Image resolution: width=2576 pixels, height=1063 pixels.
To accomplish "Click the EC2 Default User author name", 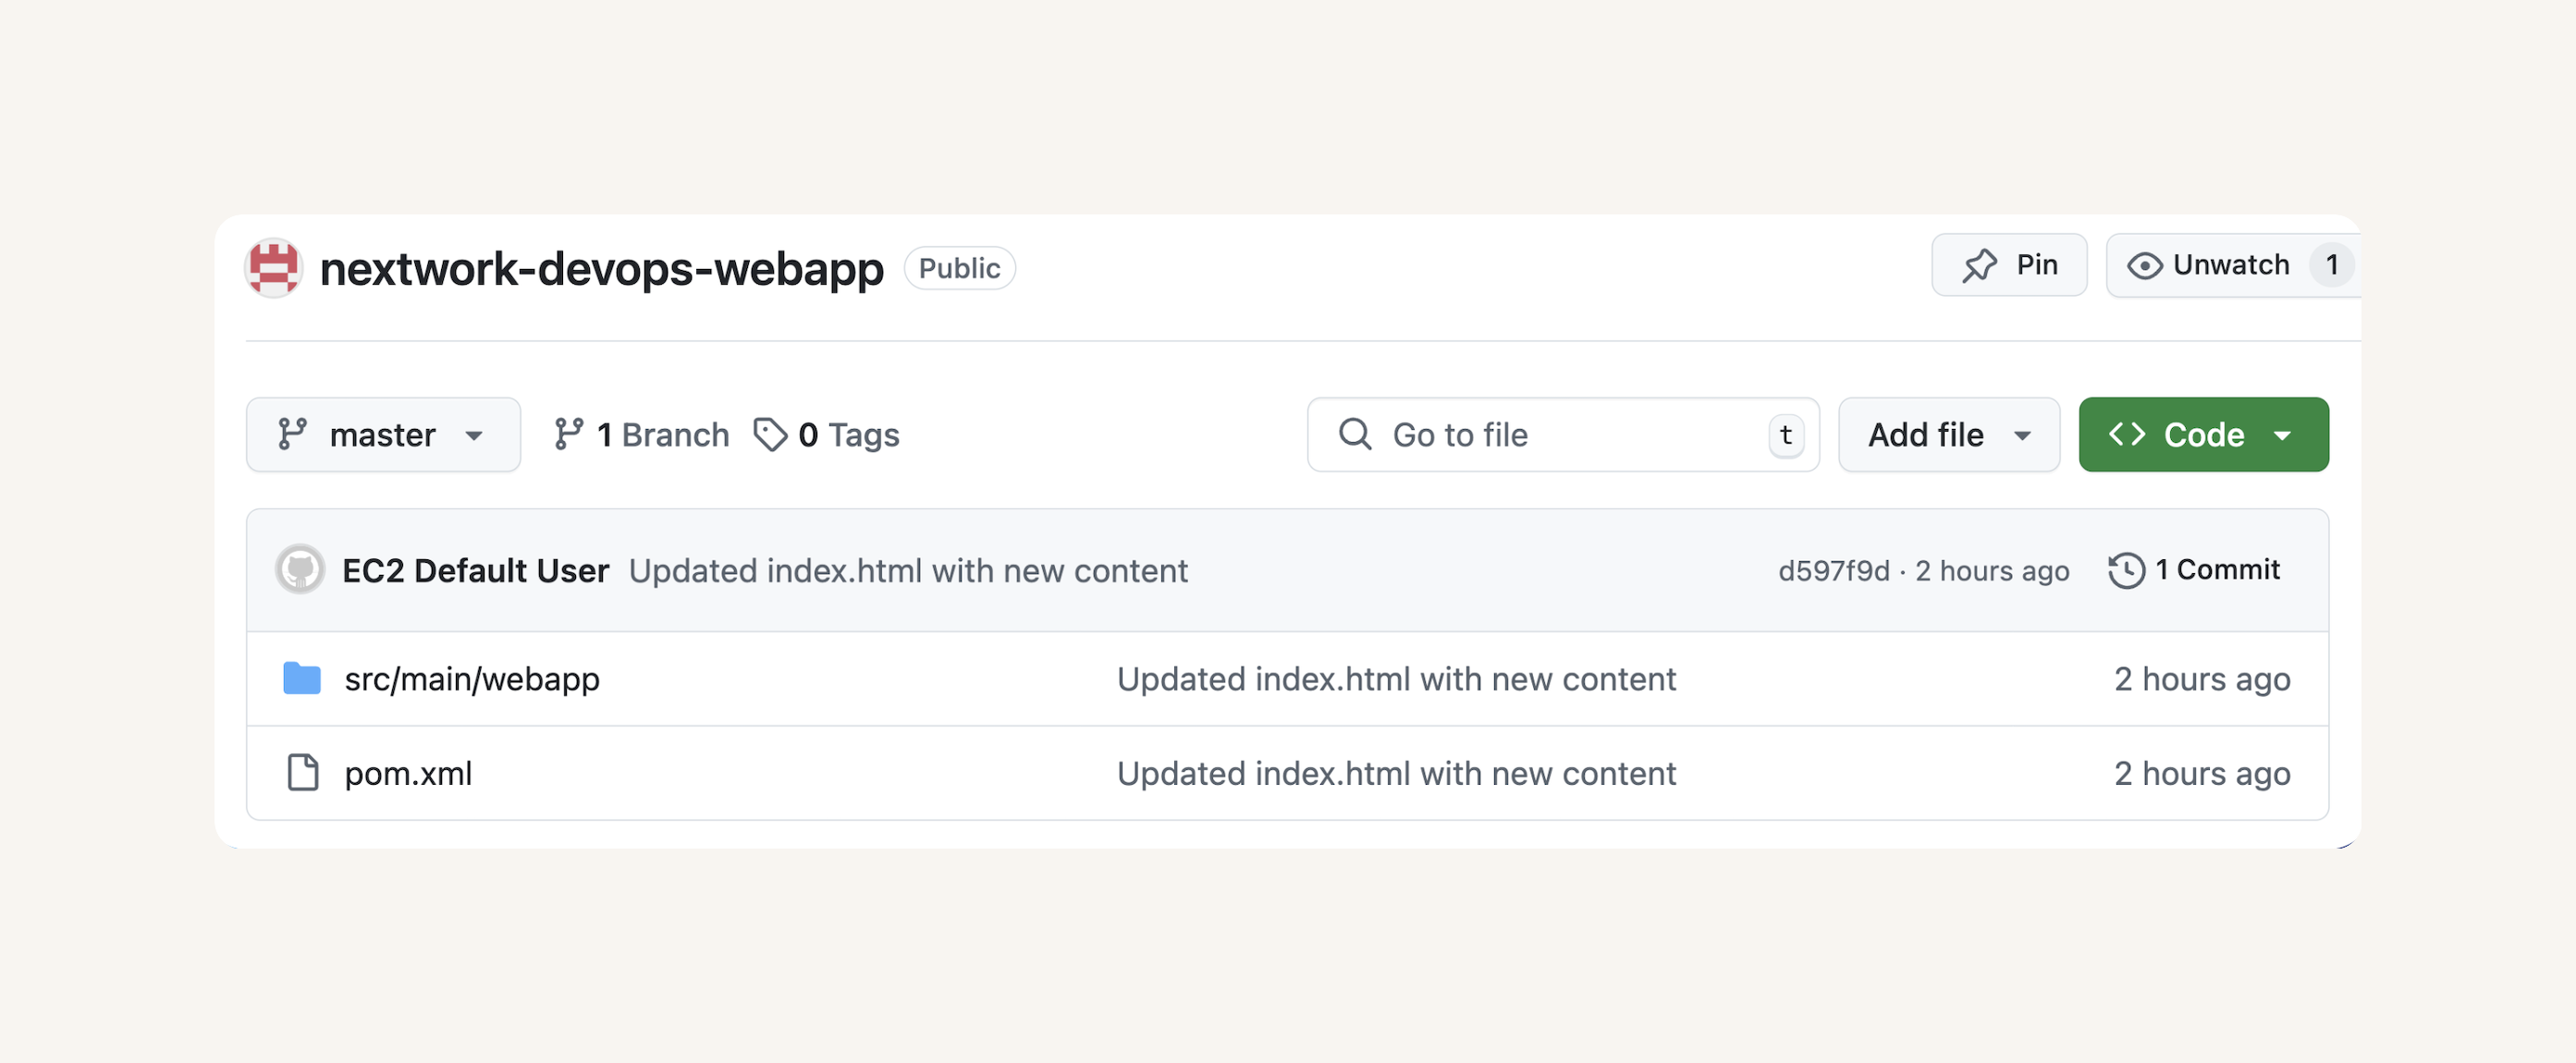I will [x=475, y=571].
